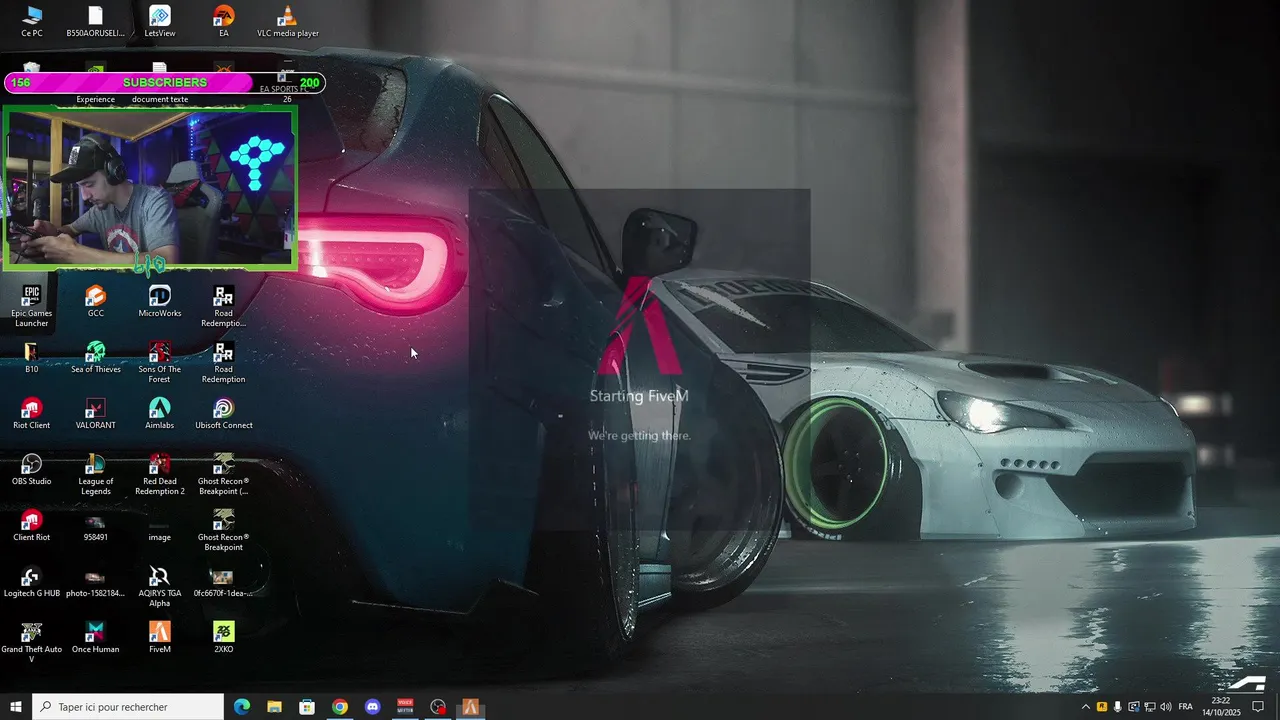The width and height of the screenshot is (1280, 720).
Task: Open the volume control tray icon
Action: pos(1166,707)
